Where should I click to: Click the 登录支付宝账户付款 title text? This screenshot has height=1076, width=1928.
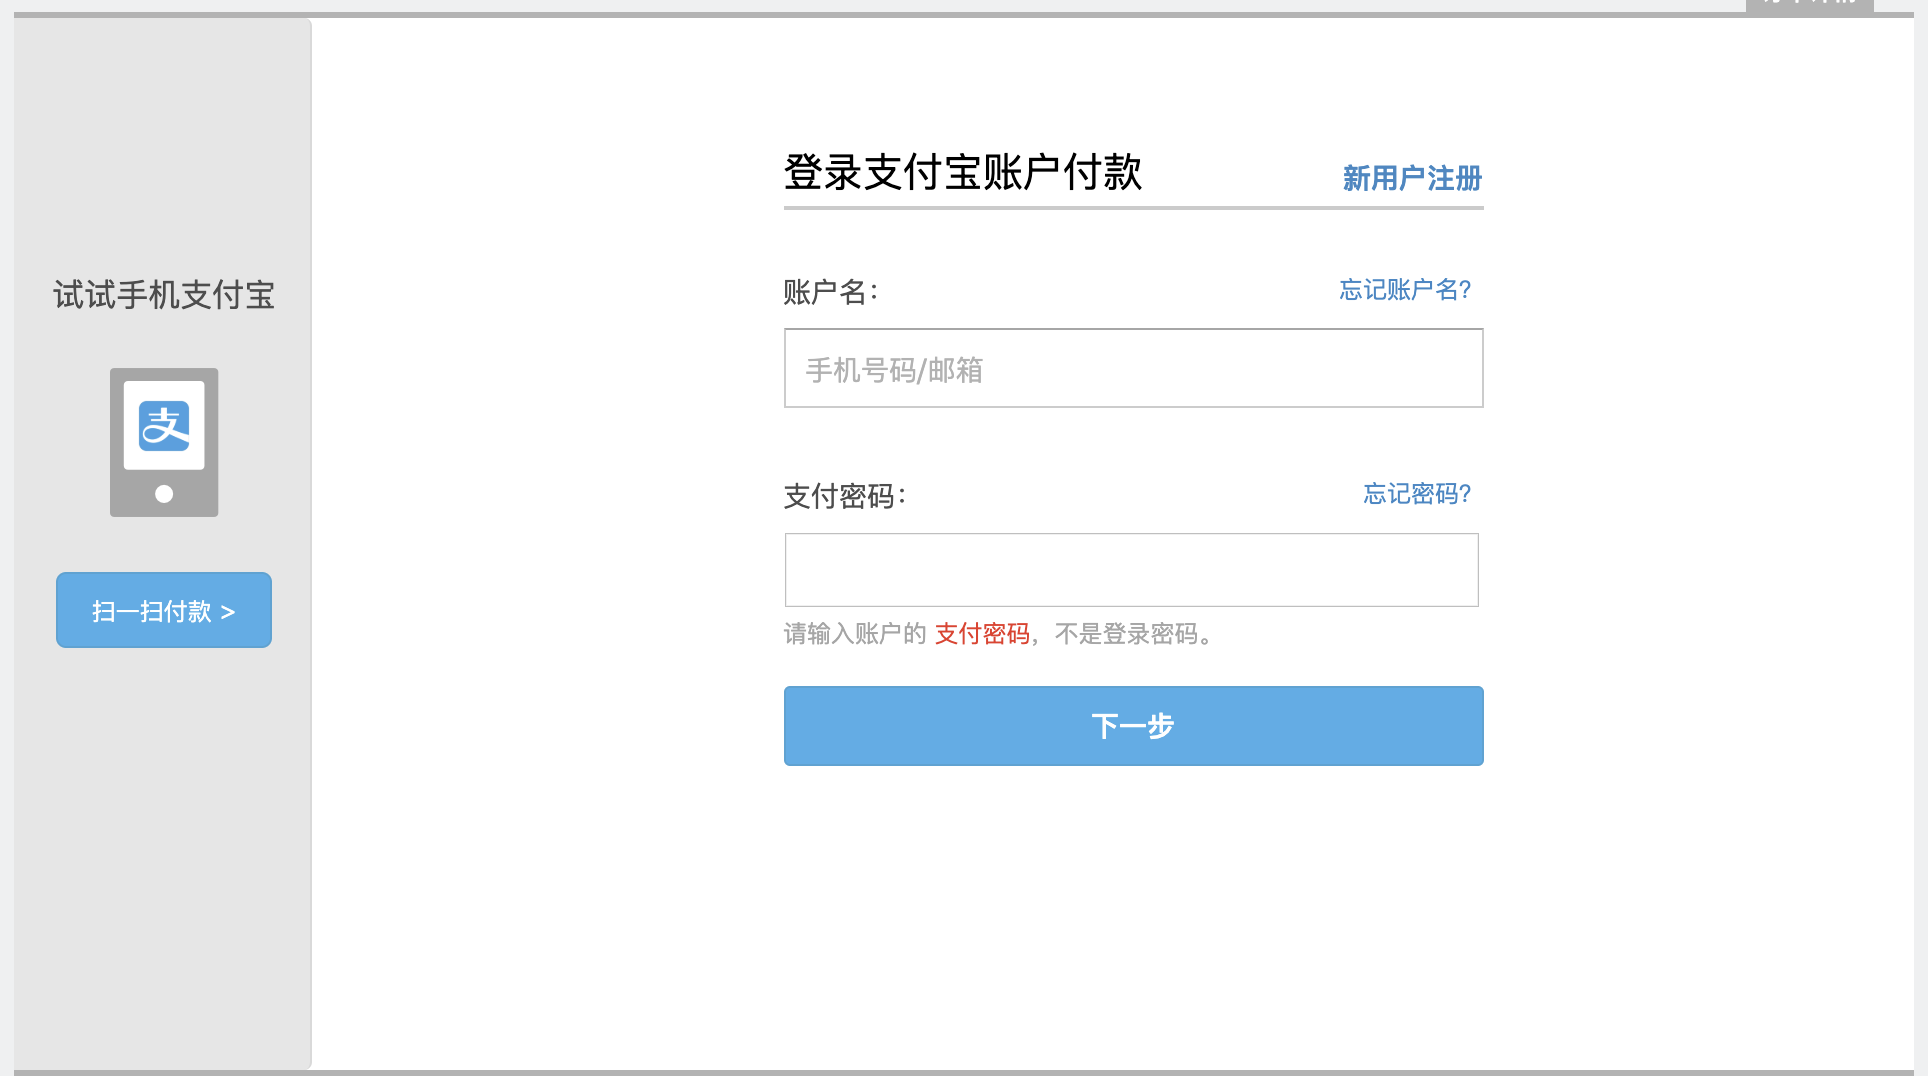pyautogui.click(x=963, y=172)
